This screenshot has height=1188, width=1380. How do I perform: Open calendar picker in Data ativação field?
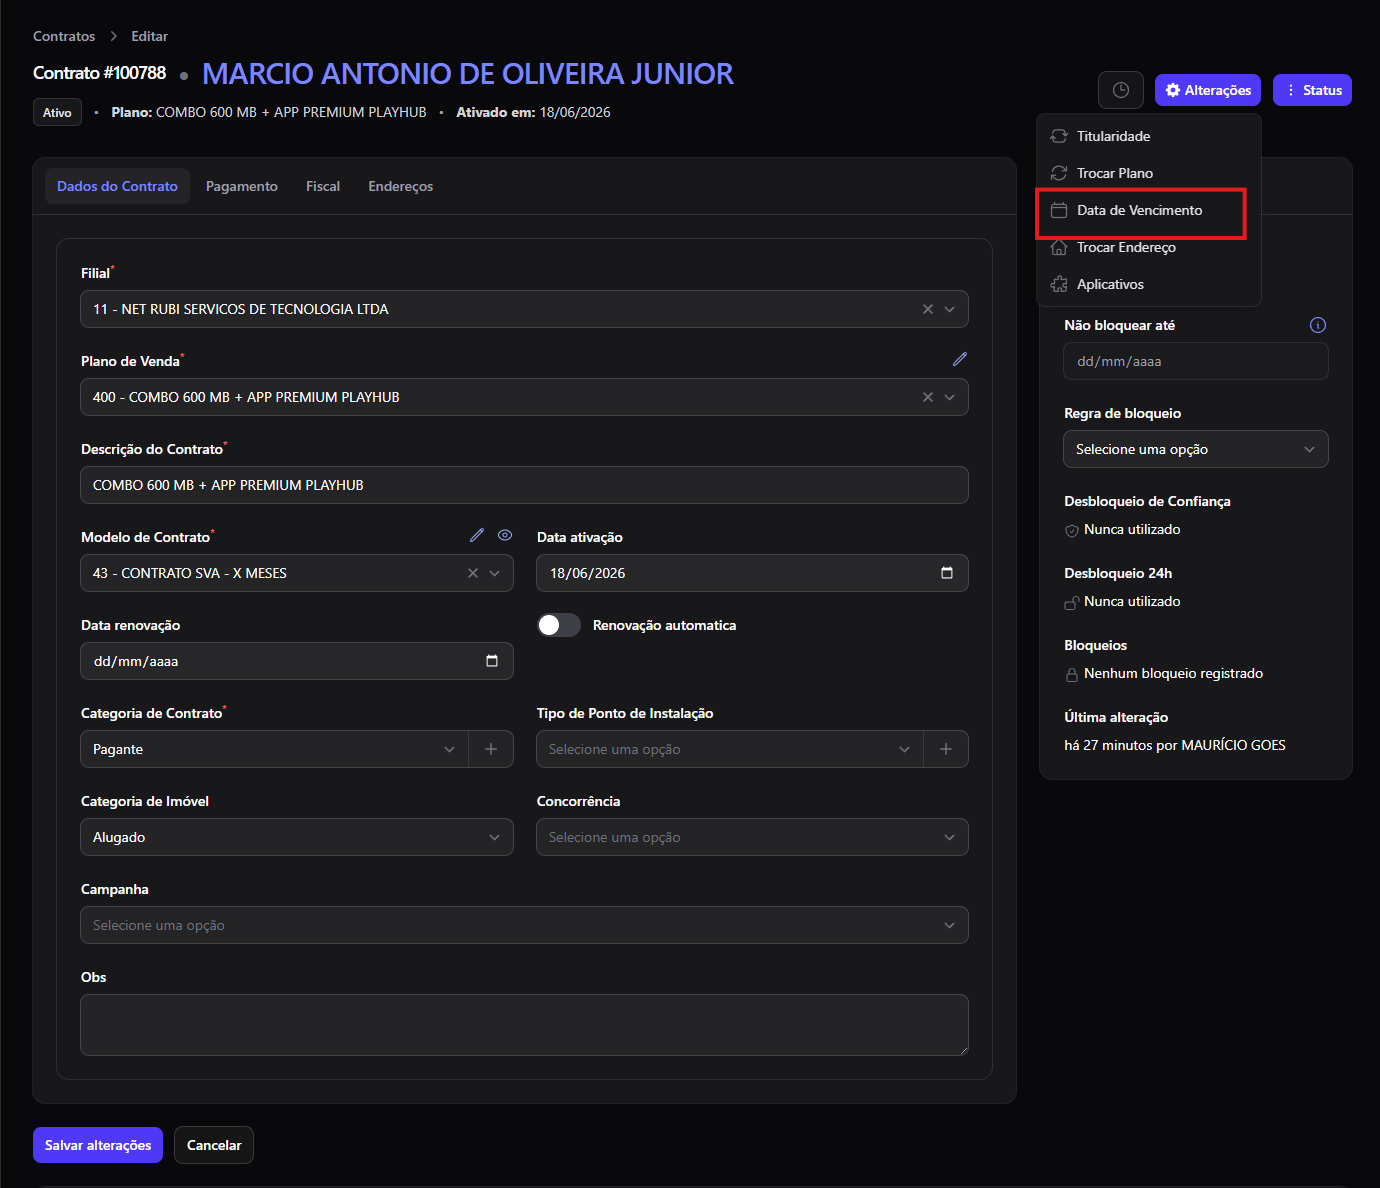tap(947, 573)
